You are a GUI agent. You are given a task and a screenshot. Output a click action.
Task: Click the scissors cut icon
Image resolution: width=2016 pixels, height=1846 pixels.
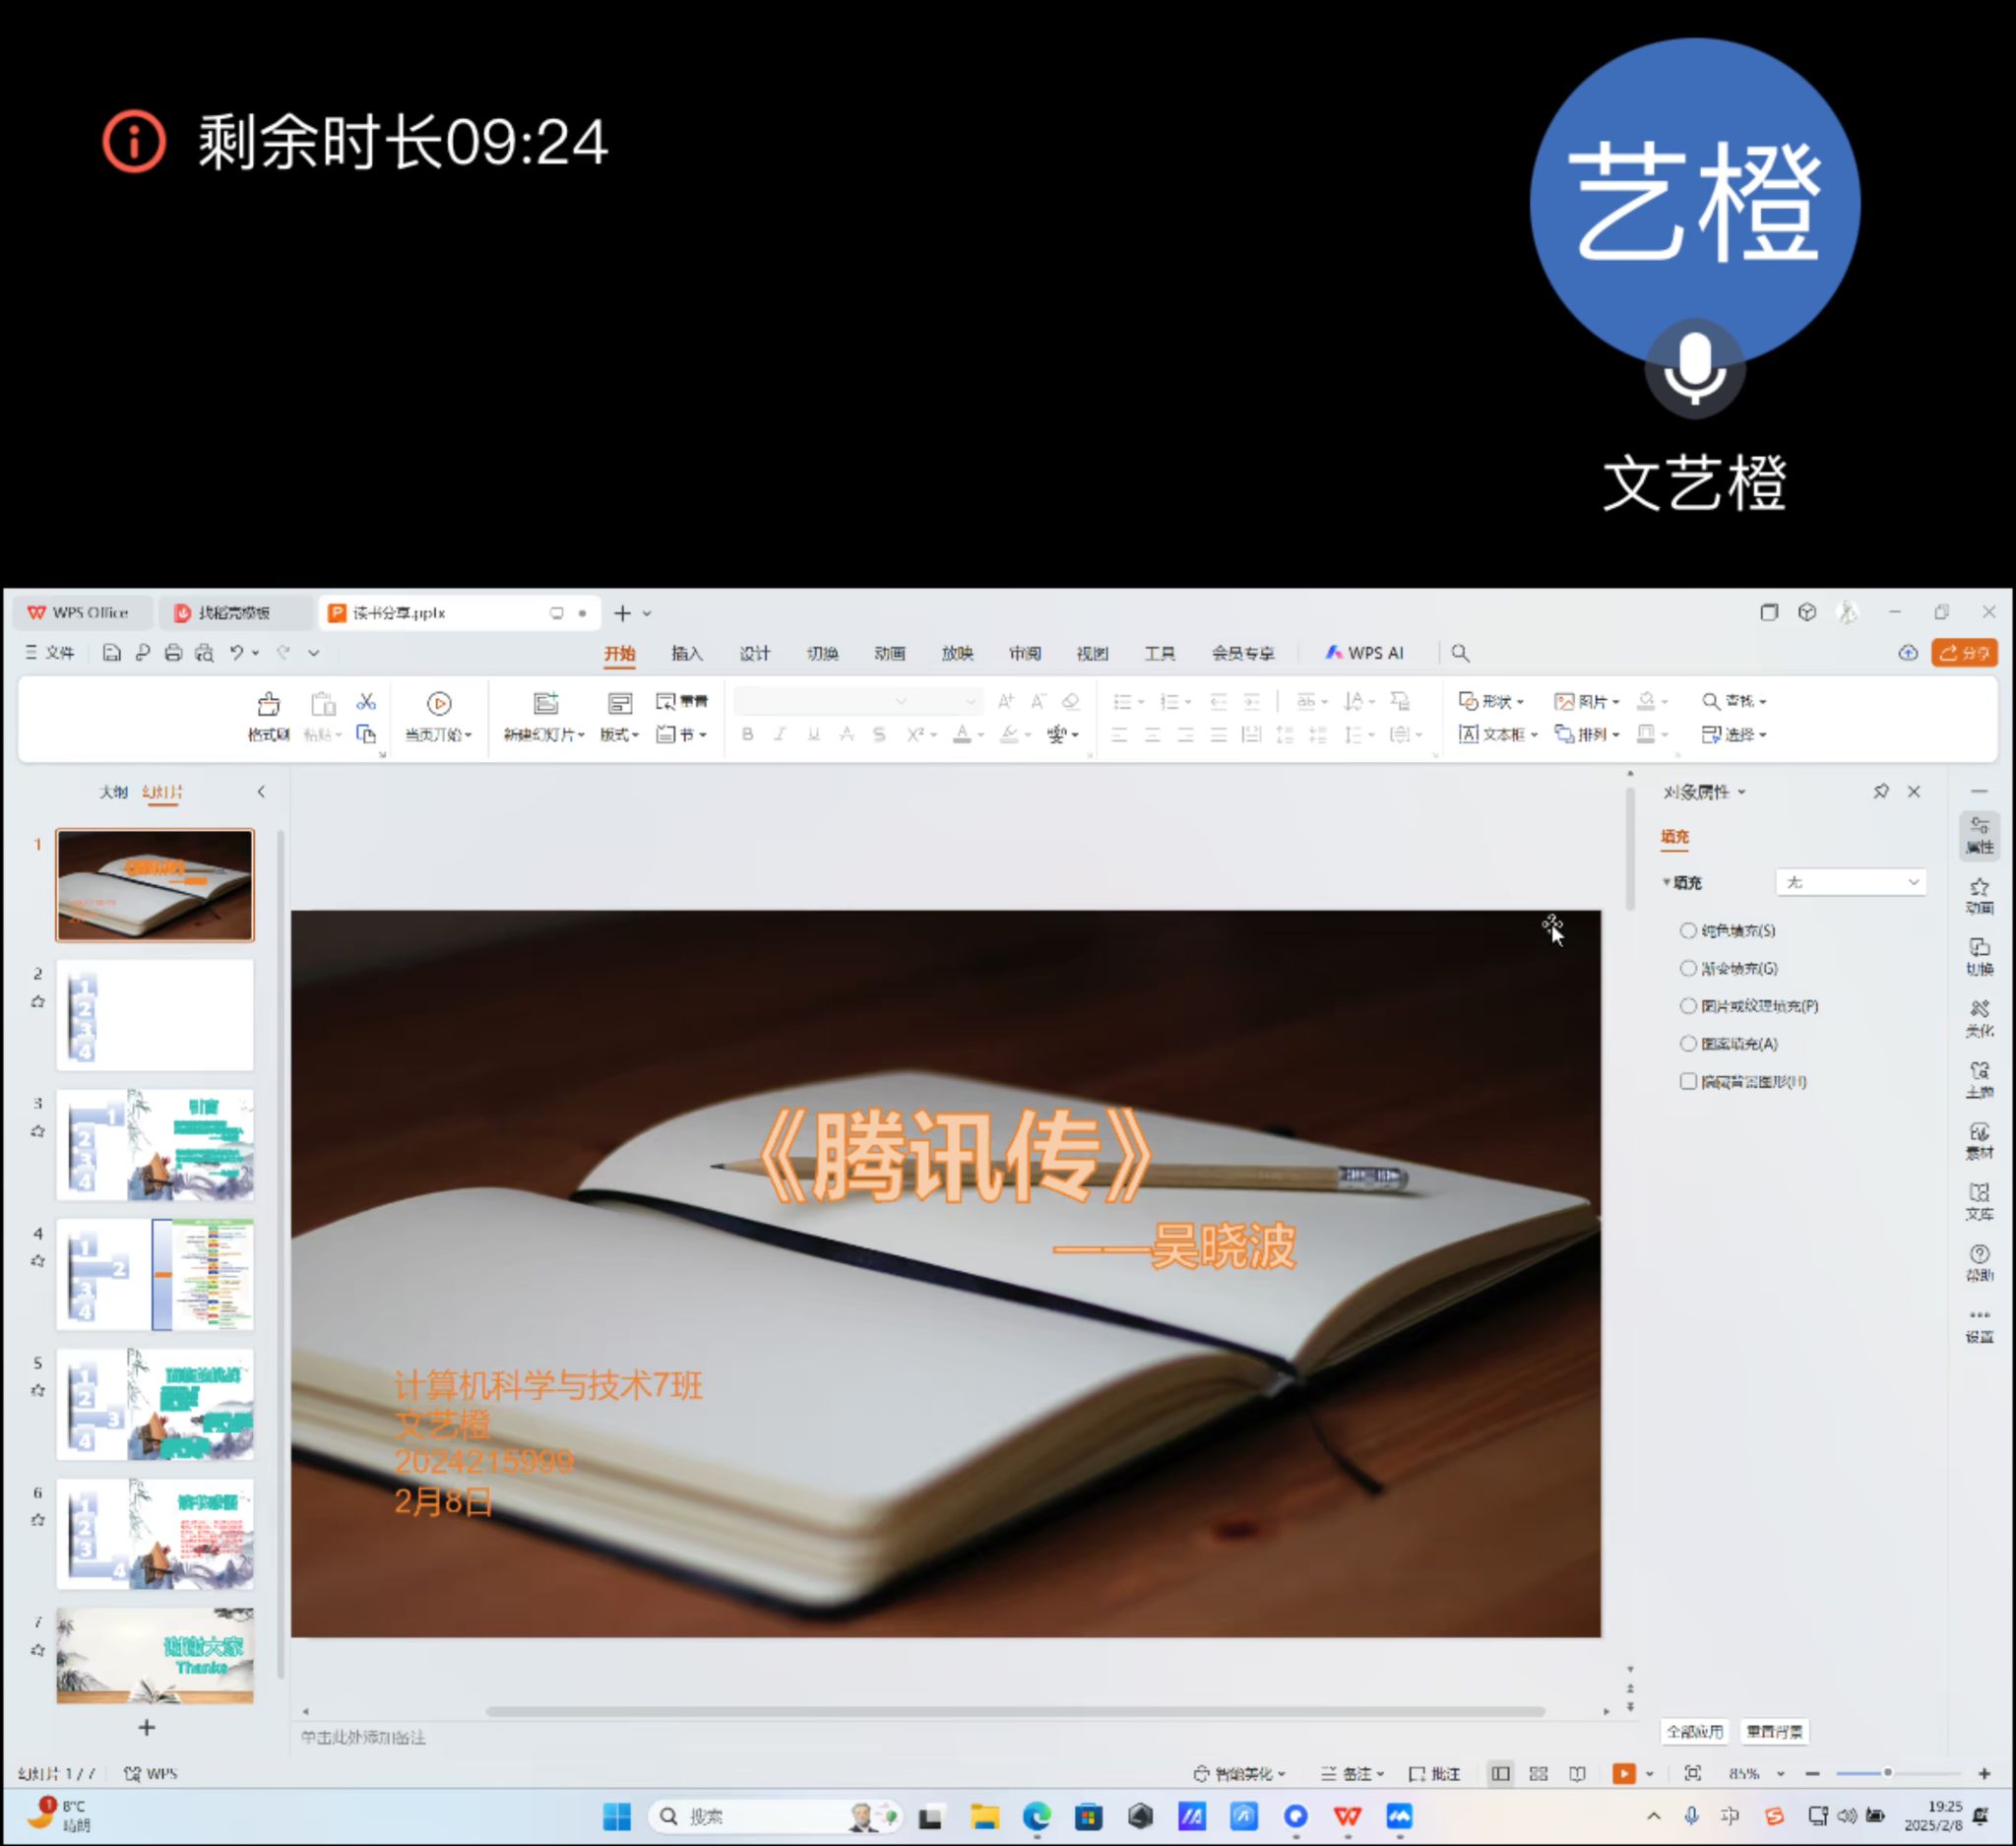point(366,702)
